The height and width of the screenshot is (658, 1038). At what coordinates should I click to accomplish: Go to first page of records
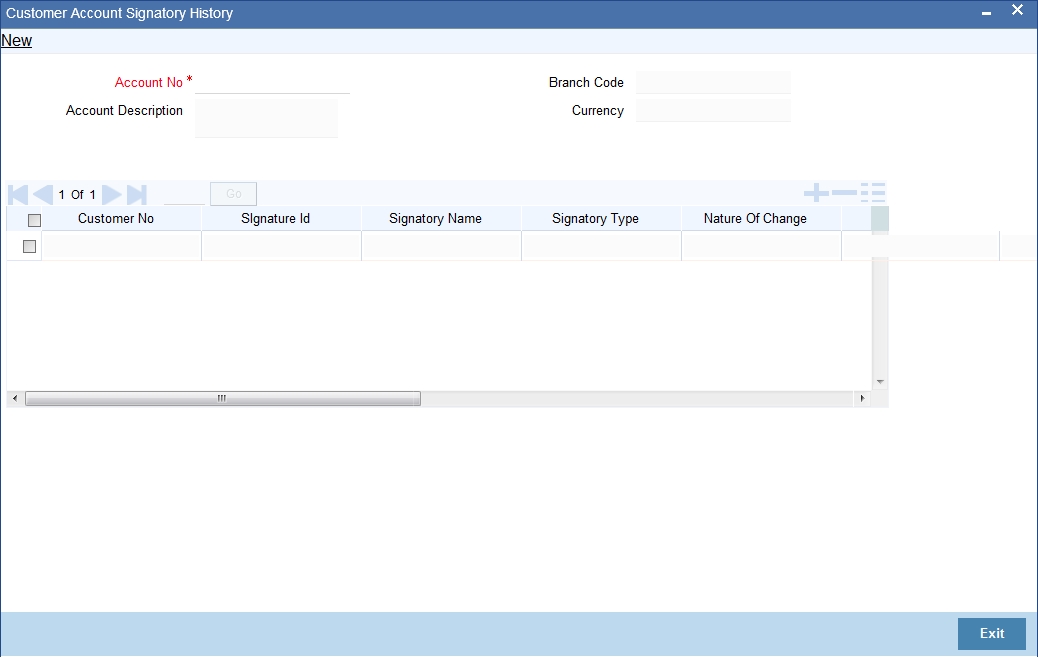pos(18,195)
